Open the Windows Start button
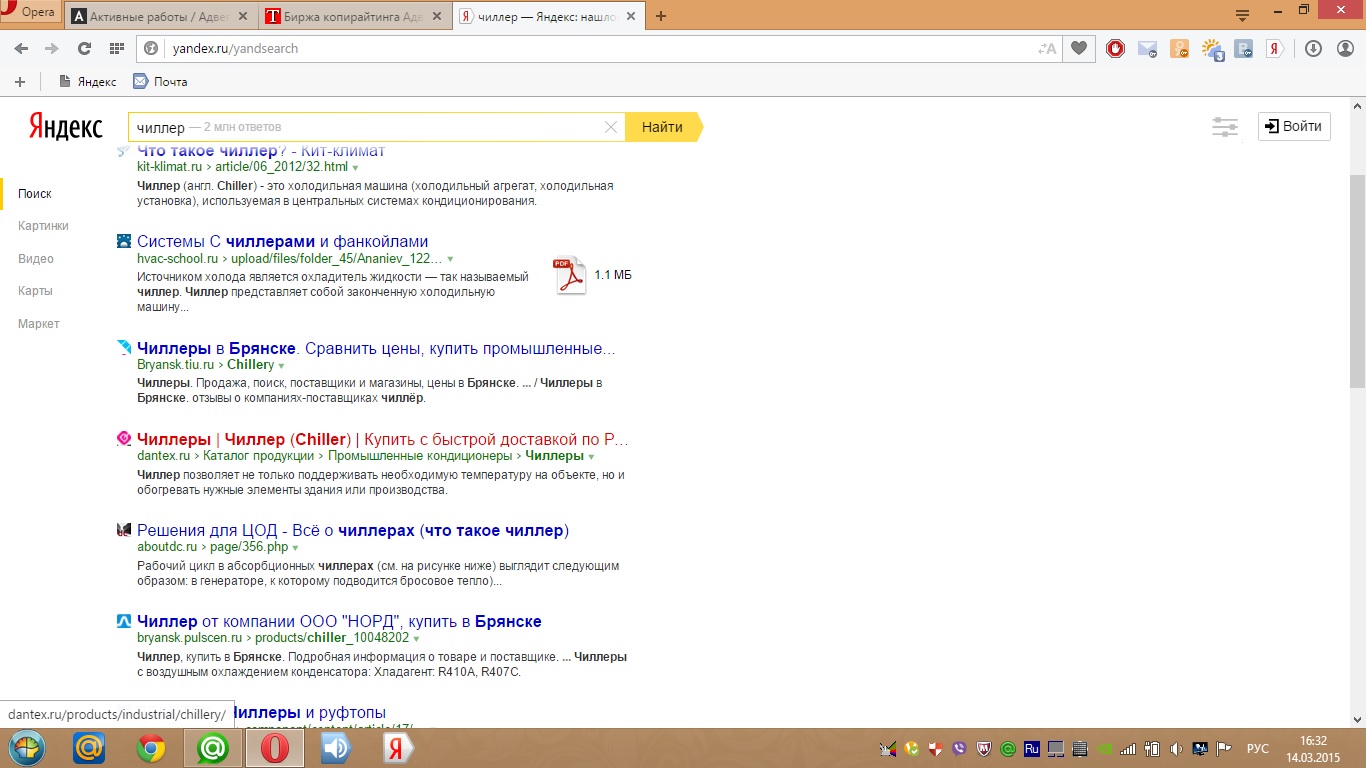The image size is (1366, 768). coord(27,748)
